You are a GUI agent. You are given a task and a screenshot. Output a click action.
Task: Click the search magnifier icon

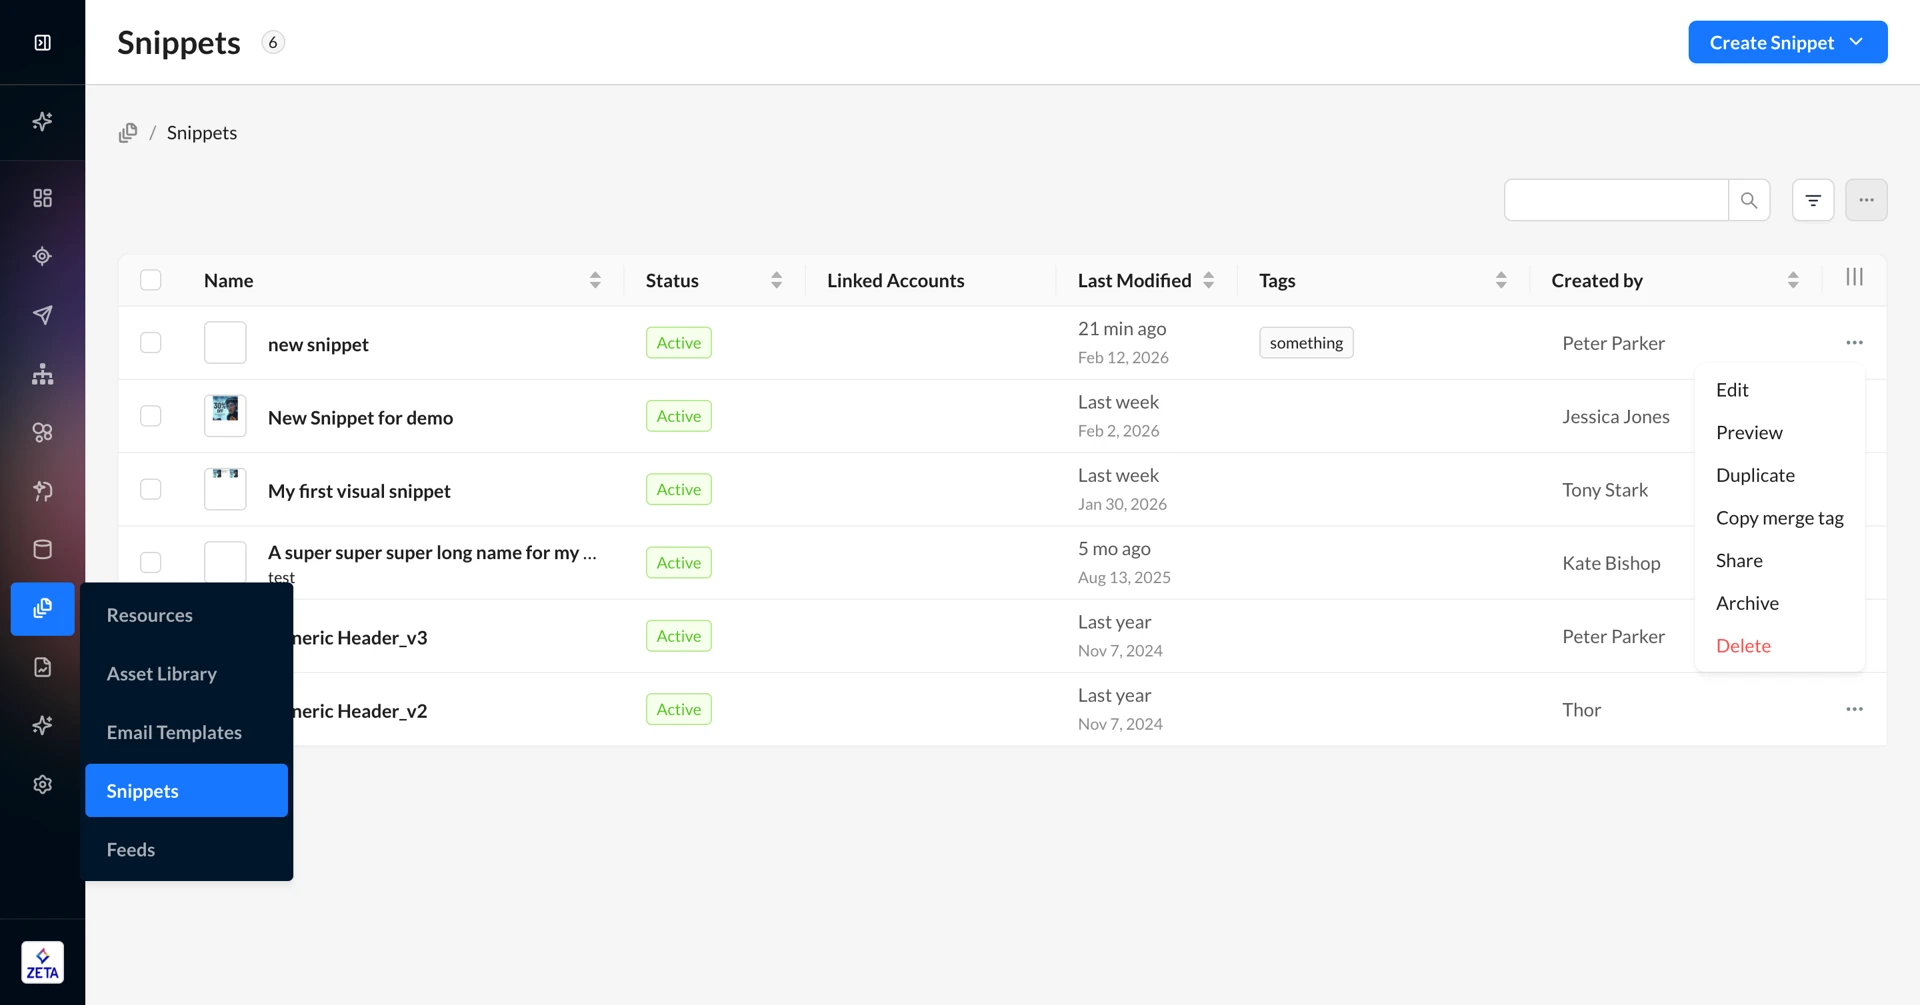1748,200
